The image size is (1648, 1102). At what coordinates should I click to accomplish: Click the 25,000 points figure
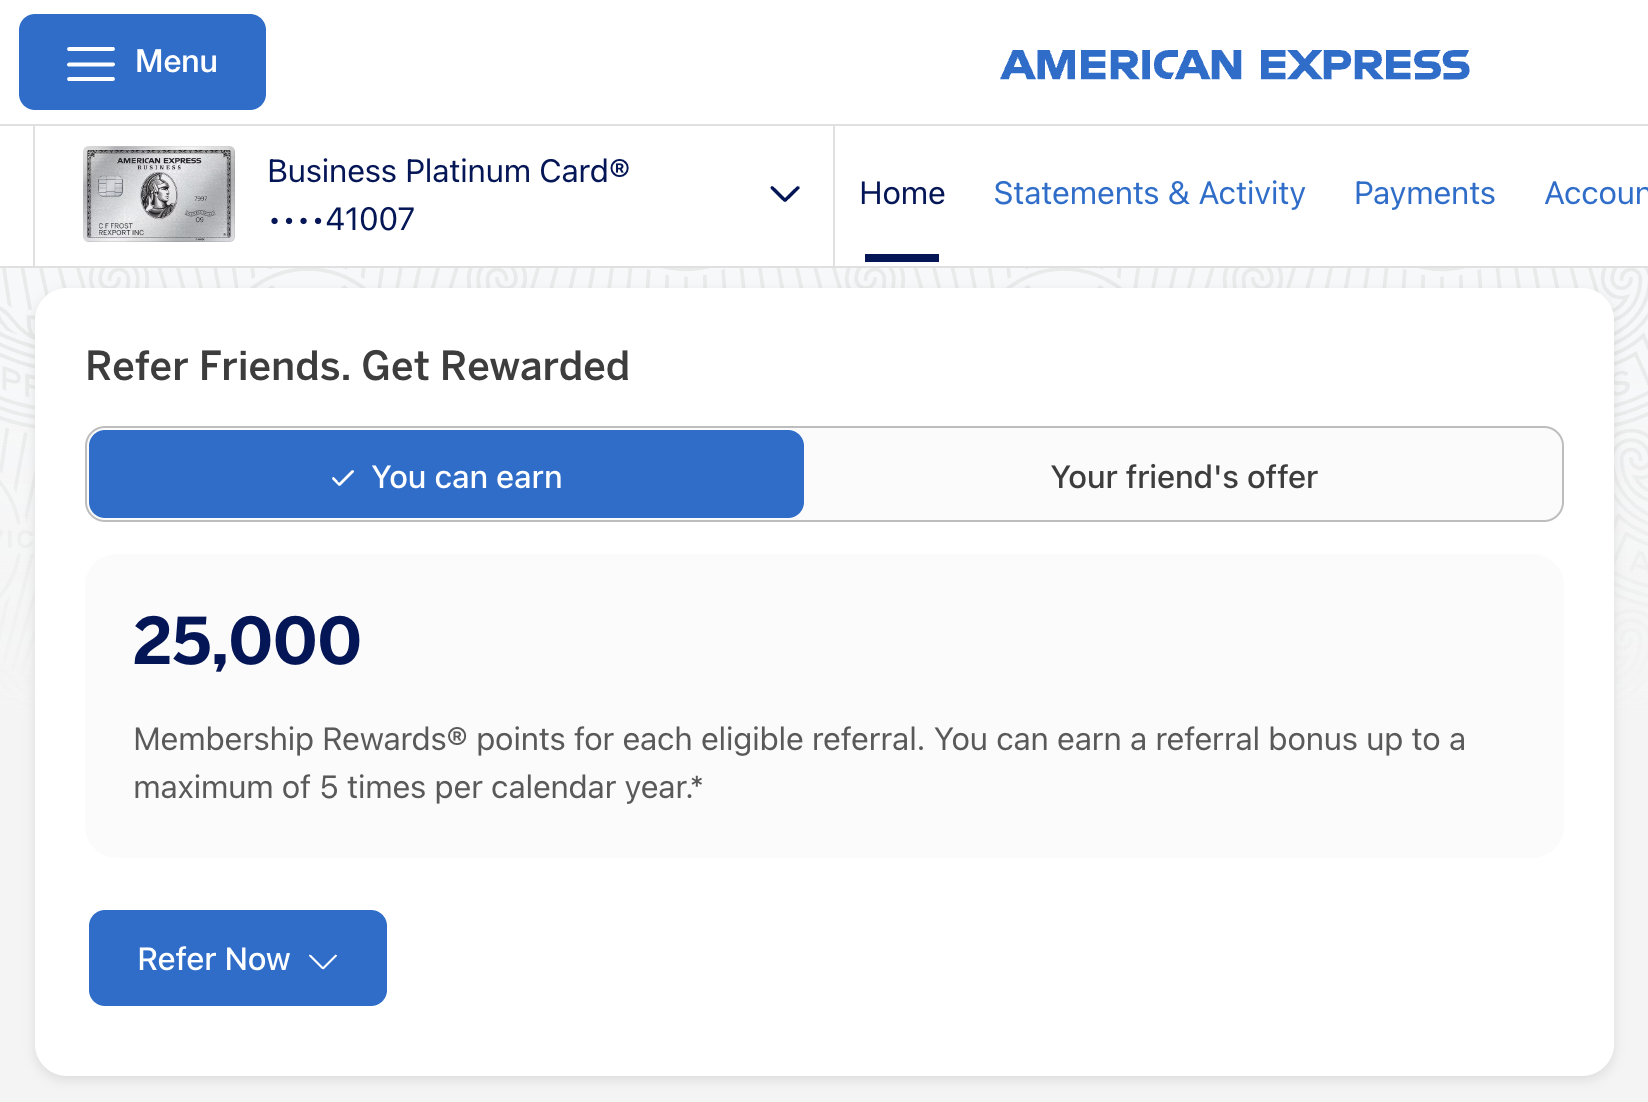click(247, 641)
